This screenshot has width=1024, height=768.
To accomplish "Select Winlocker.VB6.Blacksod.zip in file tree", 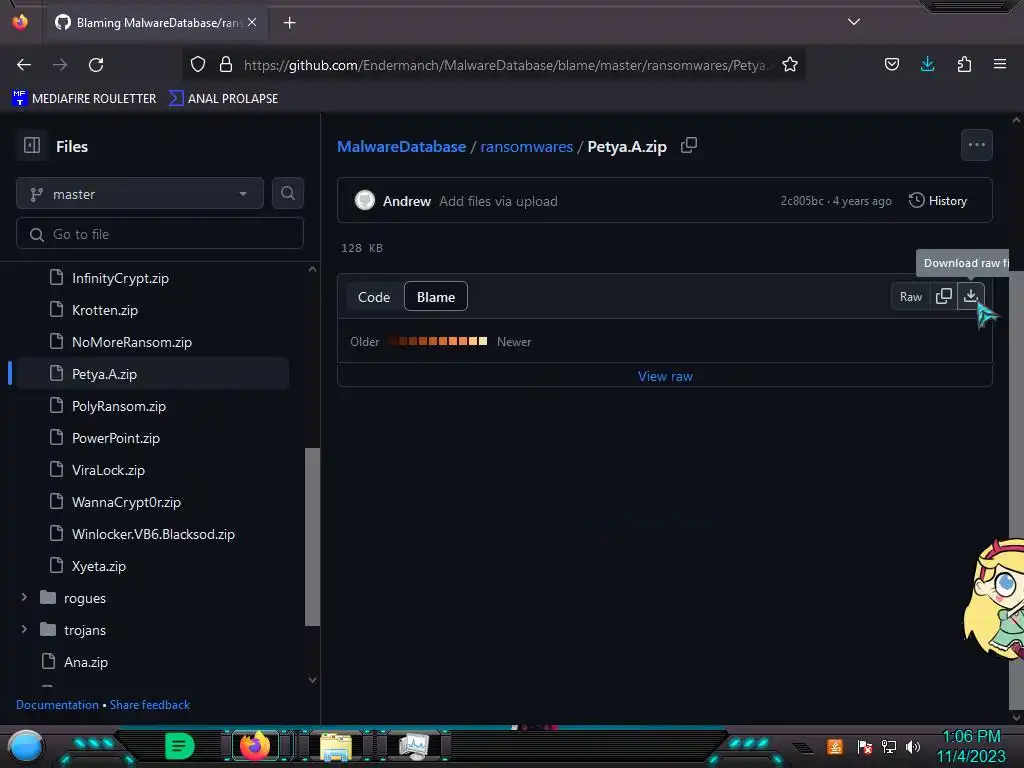I will [152, 534].
